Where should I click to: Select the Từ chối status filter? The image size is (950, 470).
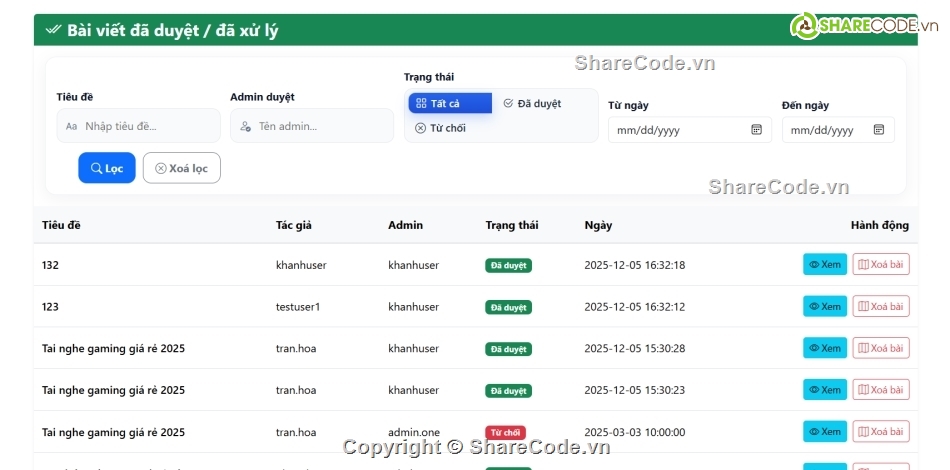coord(440,128)
